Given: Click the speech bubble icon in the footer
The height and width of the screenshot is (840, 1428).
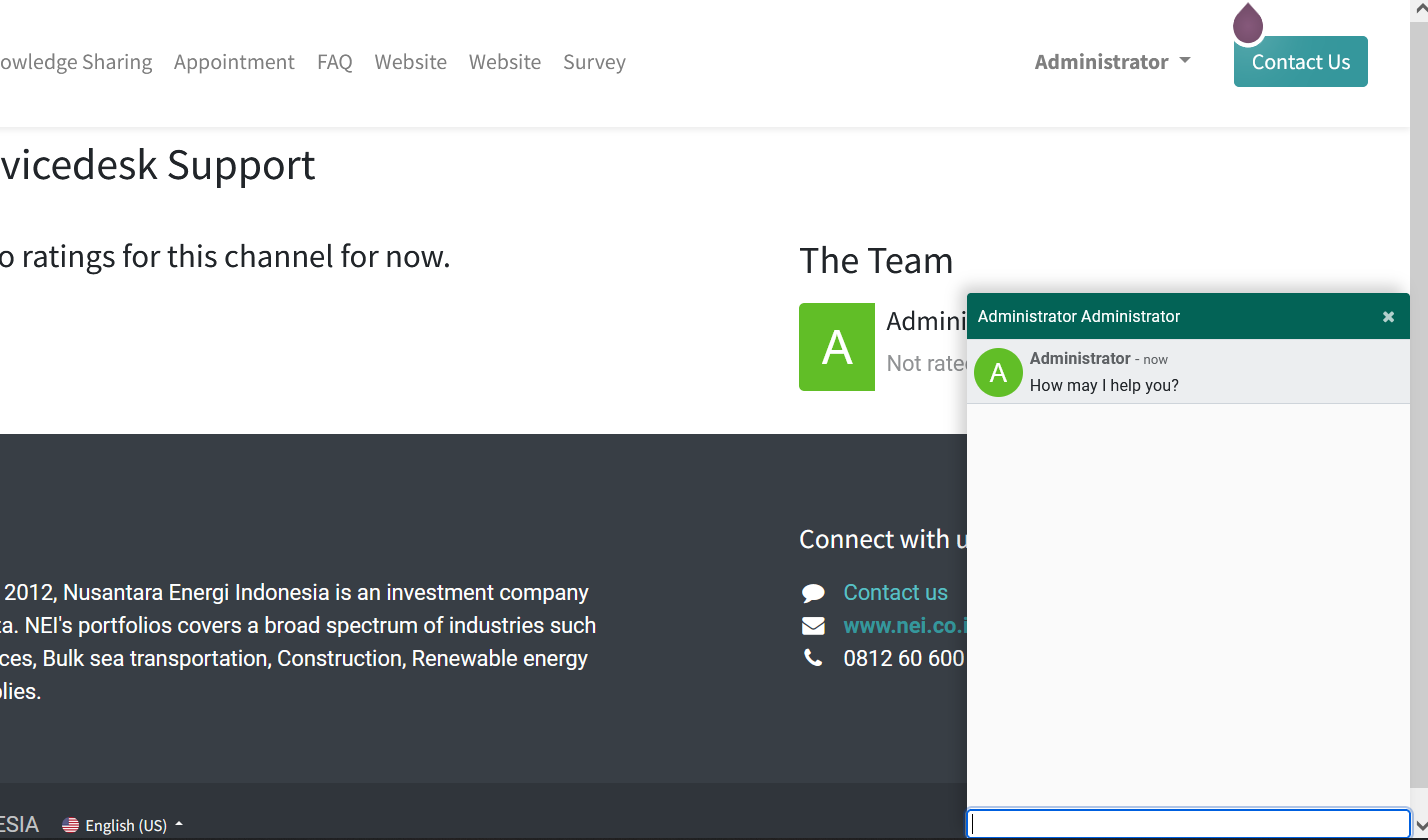Looking at the screenshot, I should click(813, 593).
